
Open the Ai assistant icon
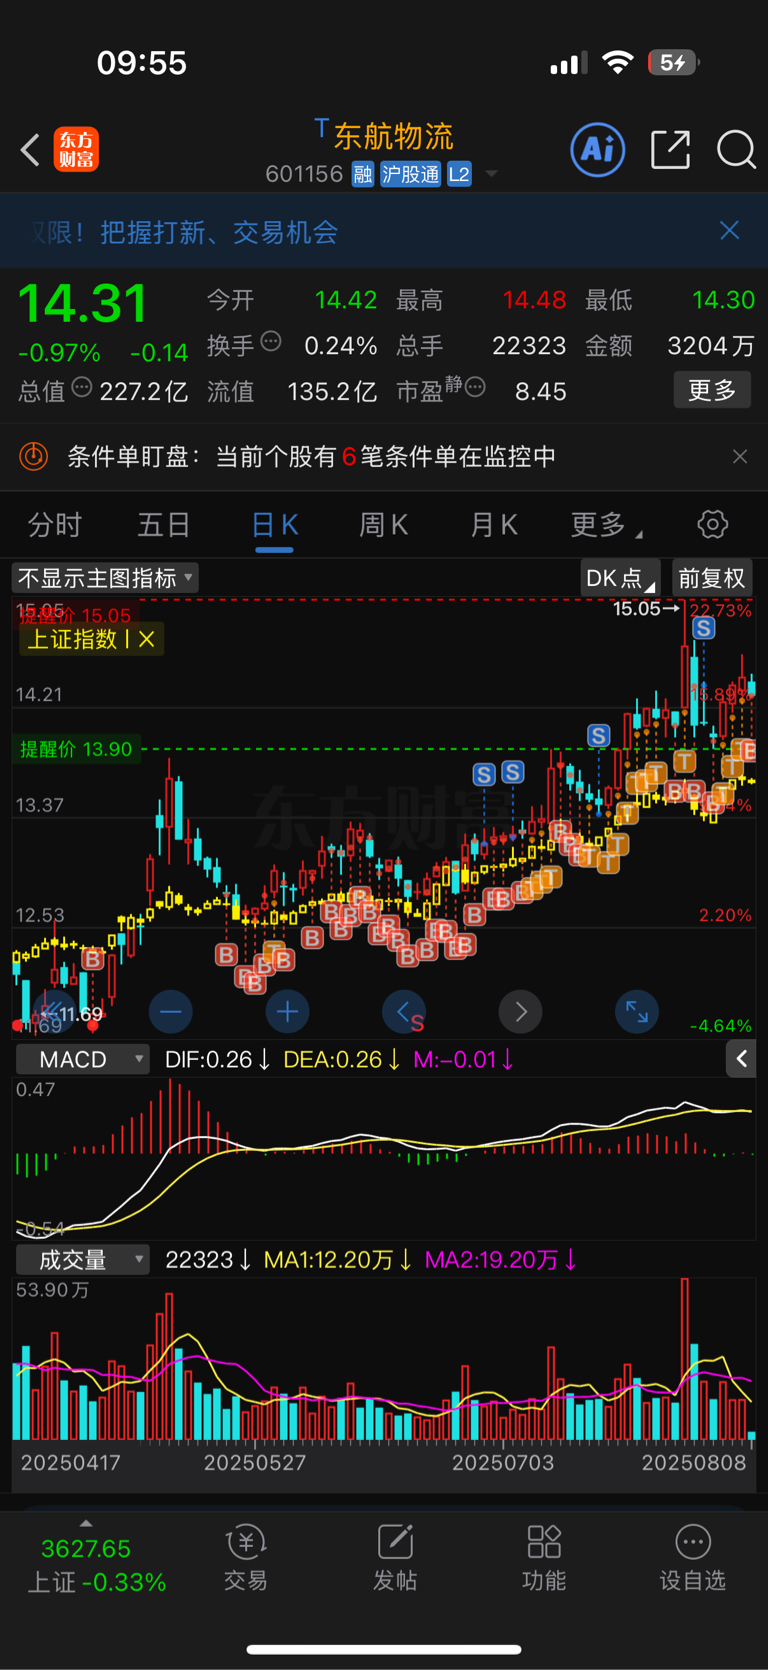598,150
